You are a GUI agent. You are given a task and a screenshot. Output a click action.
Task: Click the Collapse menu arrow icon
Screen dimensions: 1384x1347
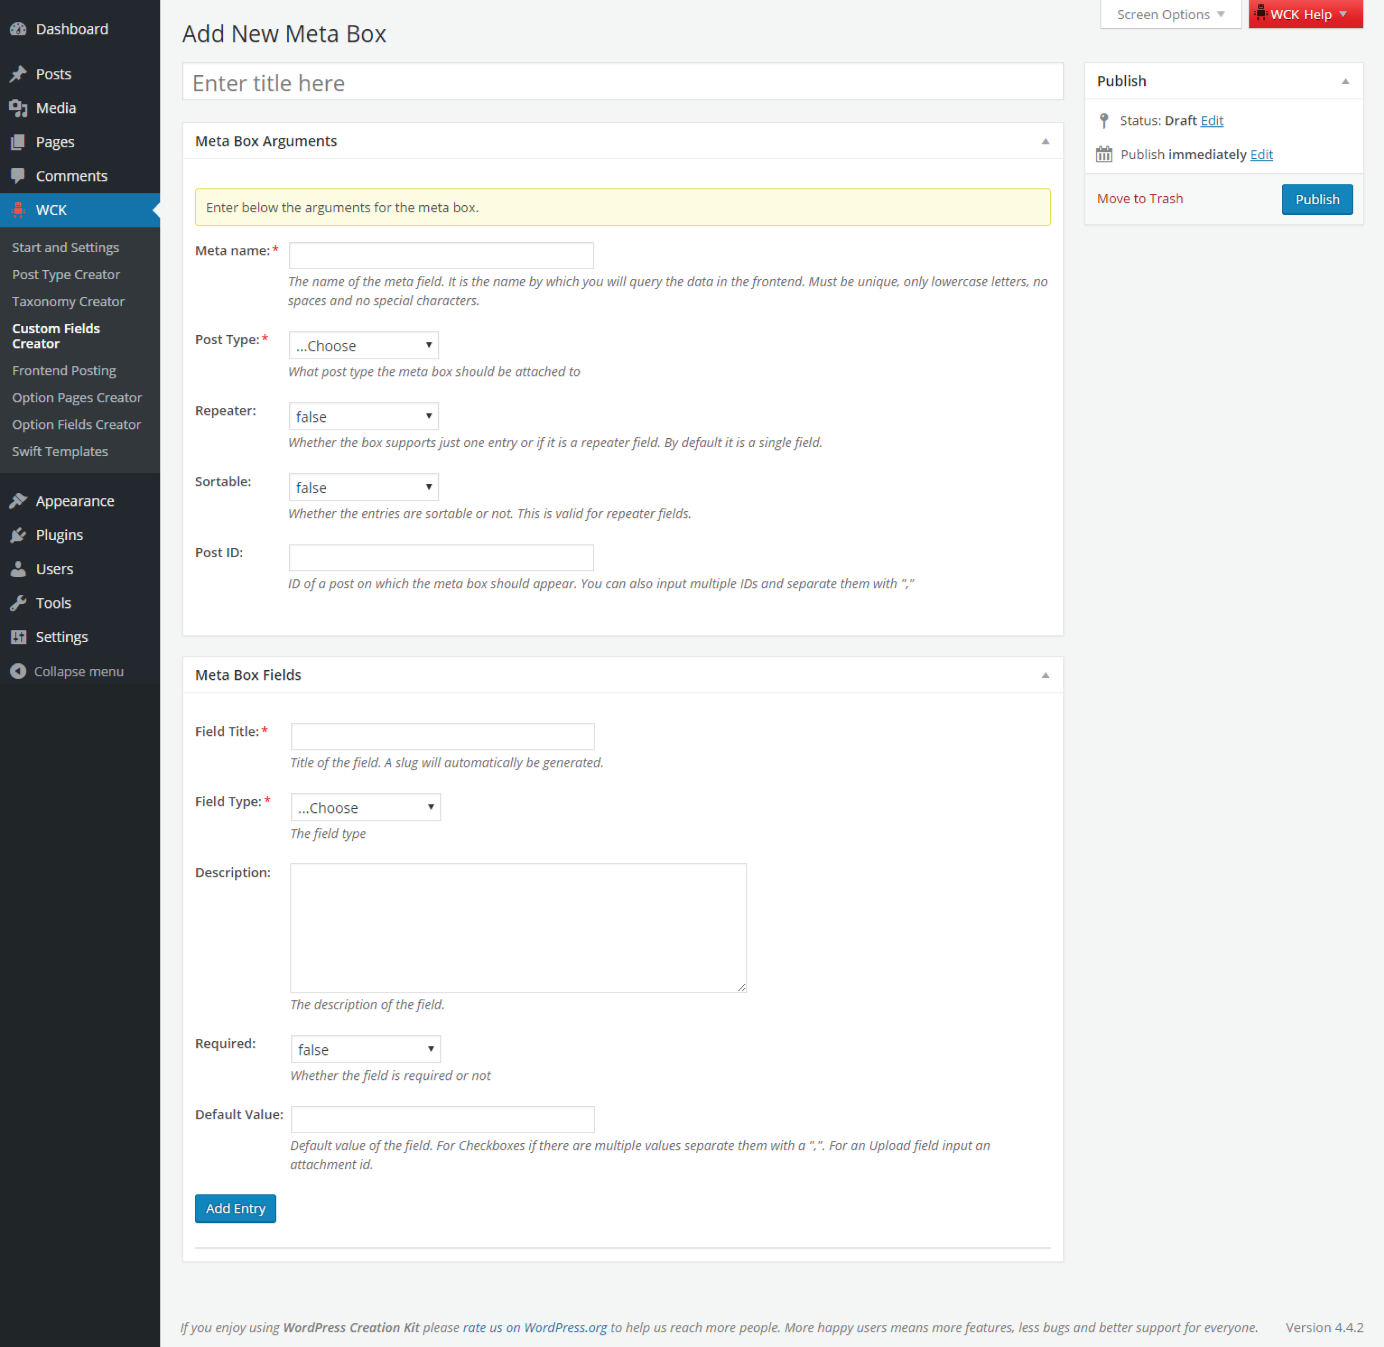pyautogui.click(x=18, y=671)
